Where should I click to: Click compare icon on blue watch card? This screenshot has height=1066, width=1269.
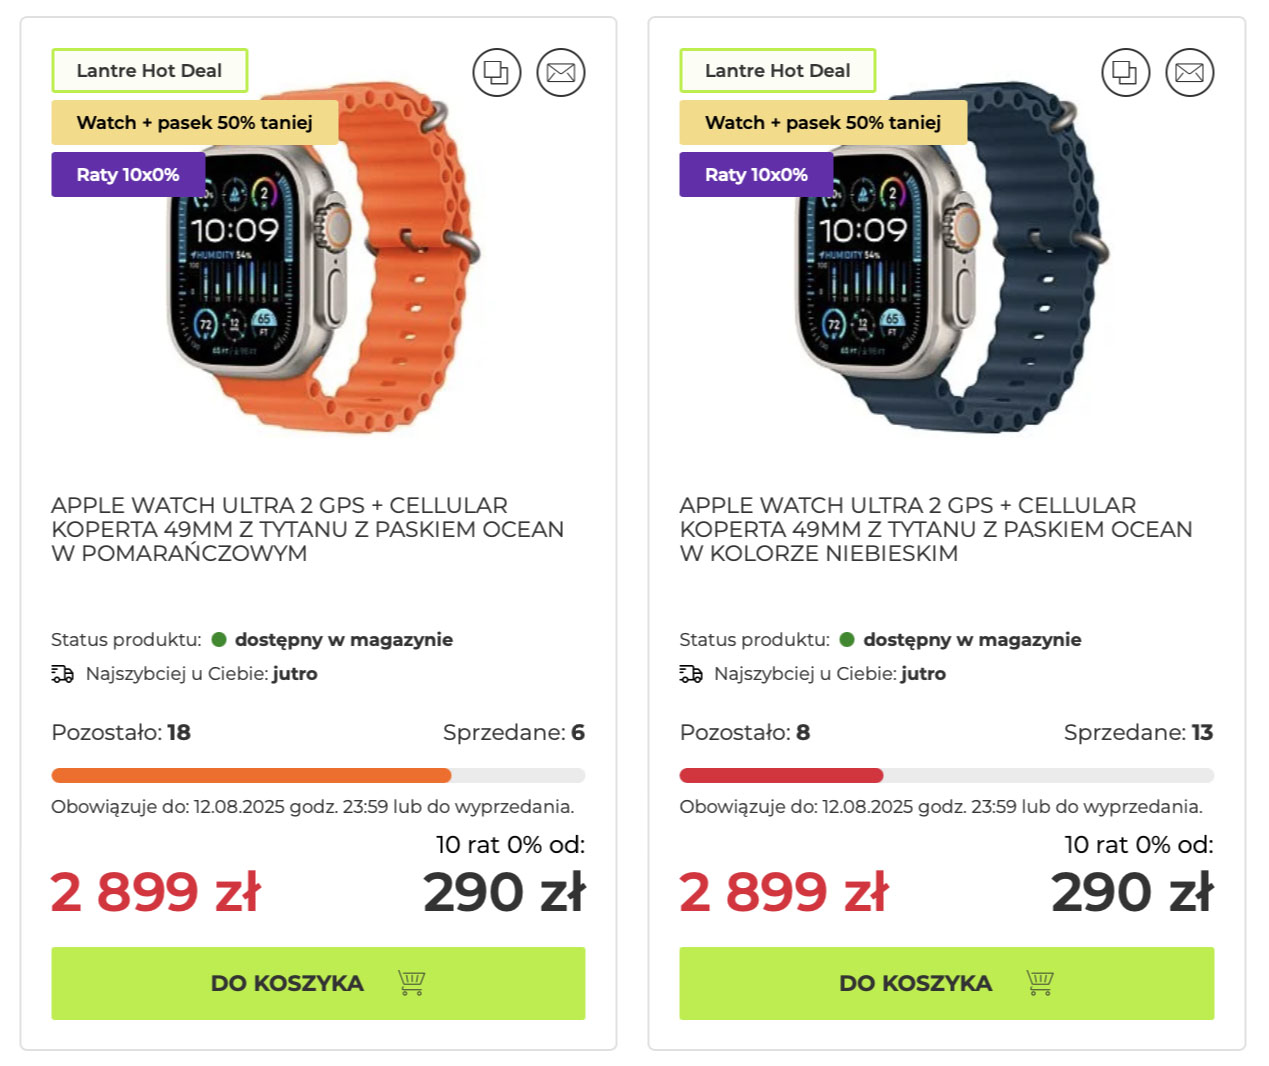point(1126,73)
